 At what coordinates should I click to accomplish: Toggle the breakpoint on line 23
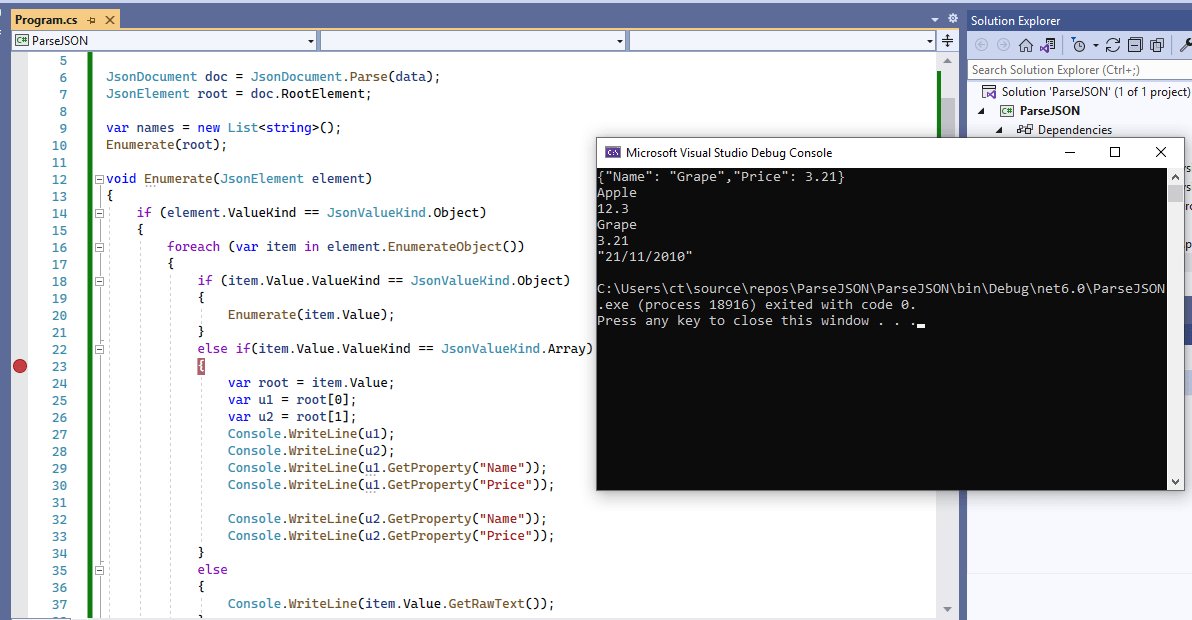[19, 366]
